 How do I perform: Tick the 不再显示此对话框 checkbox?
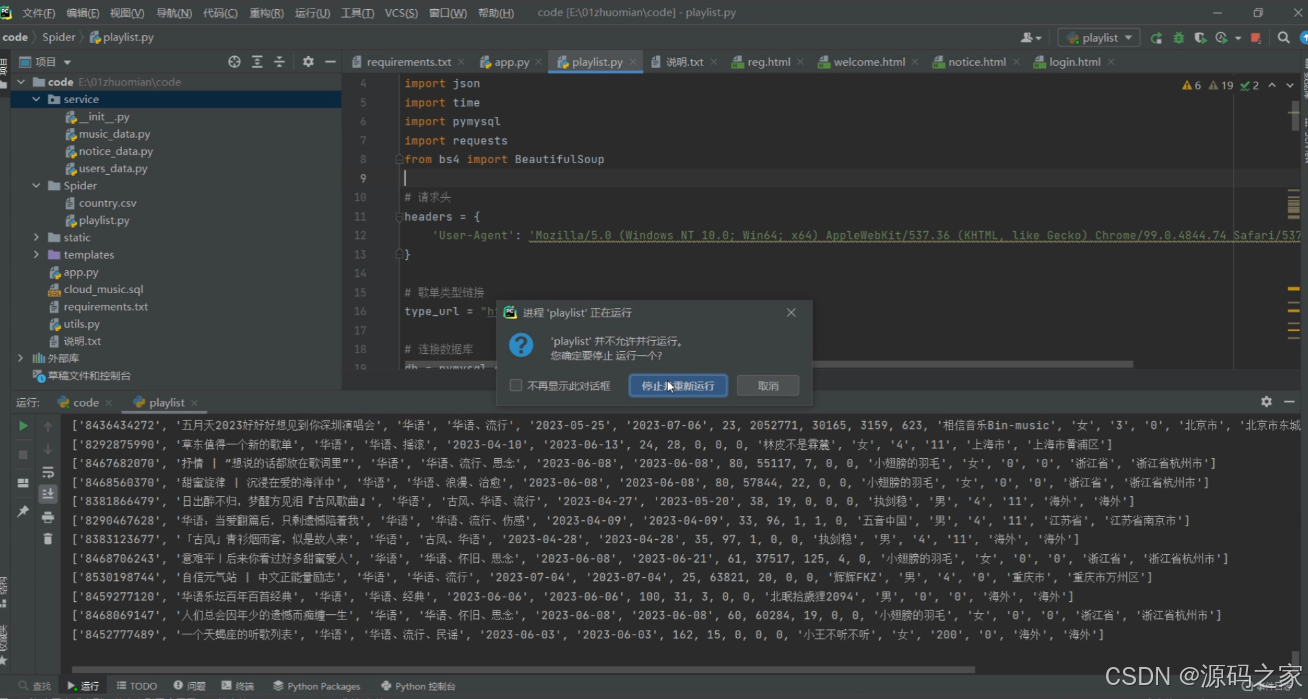point(516,386)
